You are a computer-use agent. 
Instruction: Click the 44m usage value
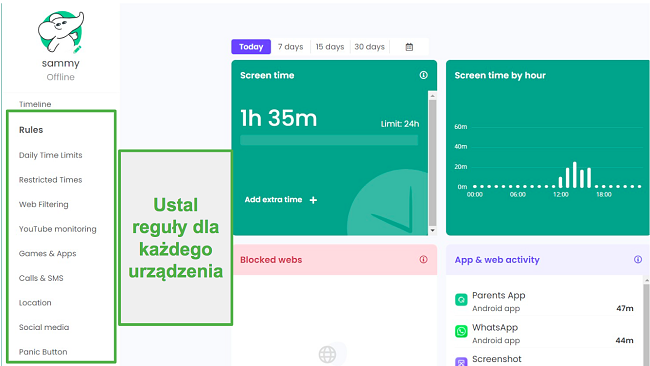pyautogui.click(x=625, y=340)
